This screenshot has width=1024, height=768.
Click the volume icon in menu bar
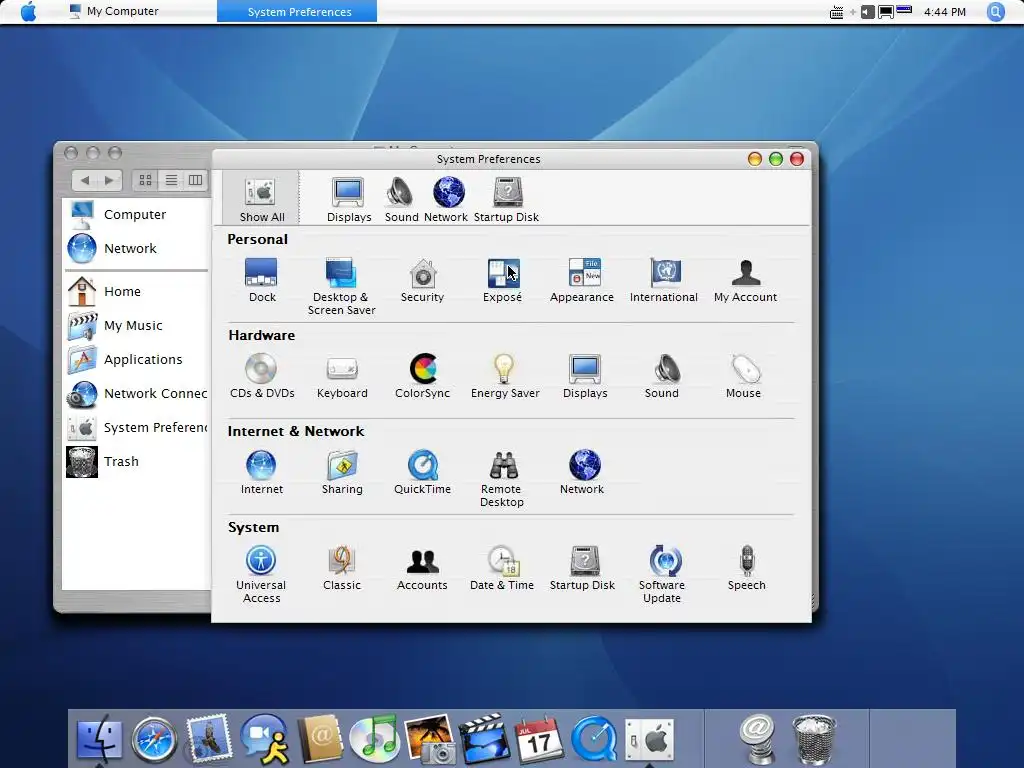[x=867, y=12]
